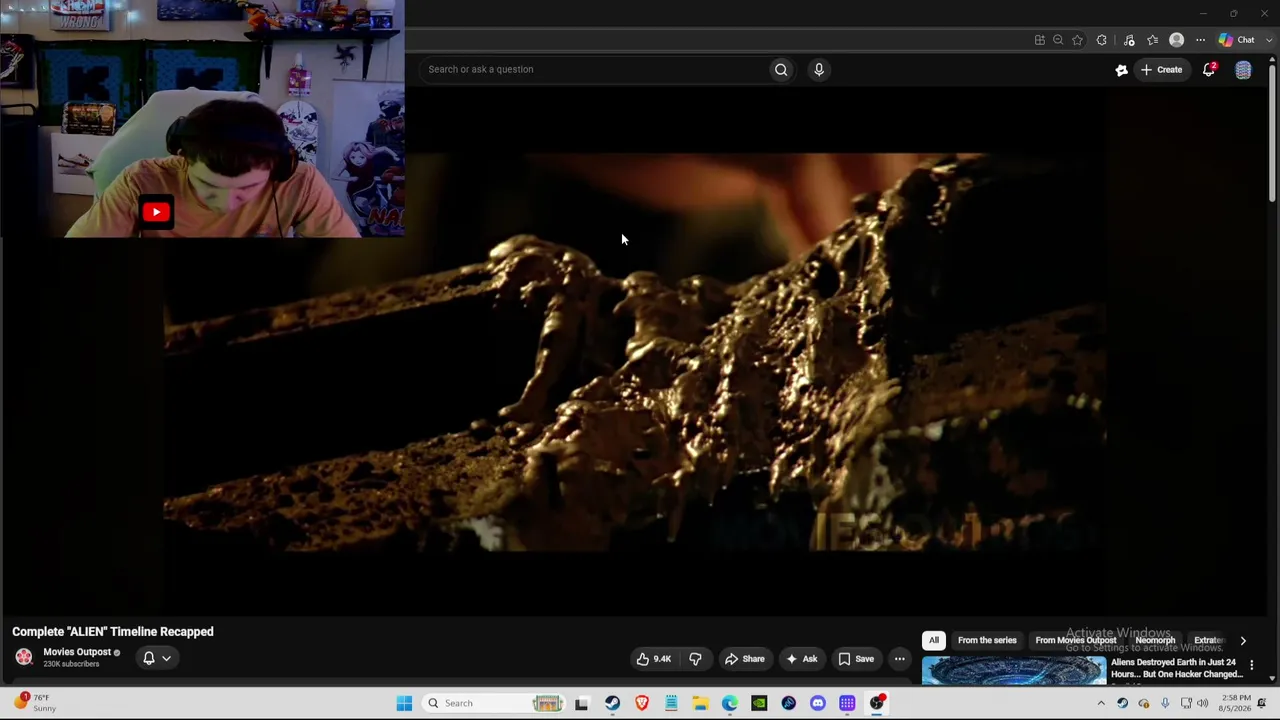Click the browser zoom-out magnifier icon
1280x720 pixels.
point(1058,40)
